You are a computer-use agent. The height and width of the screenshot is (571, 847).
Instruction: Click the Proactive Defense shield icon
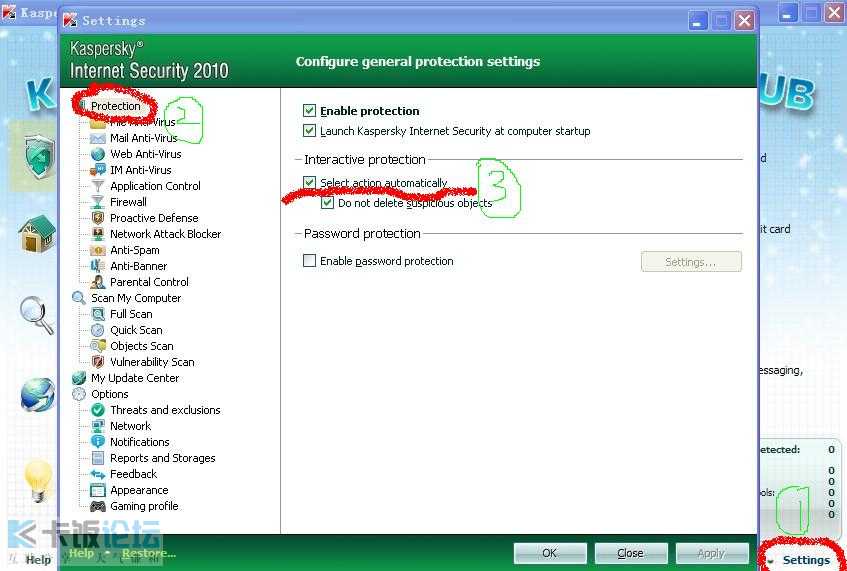(98, 218)
